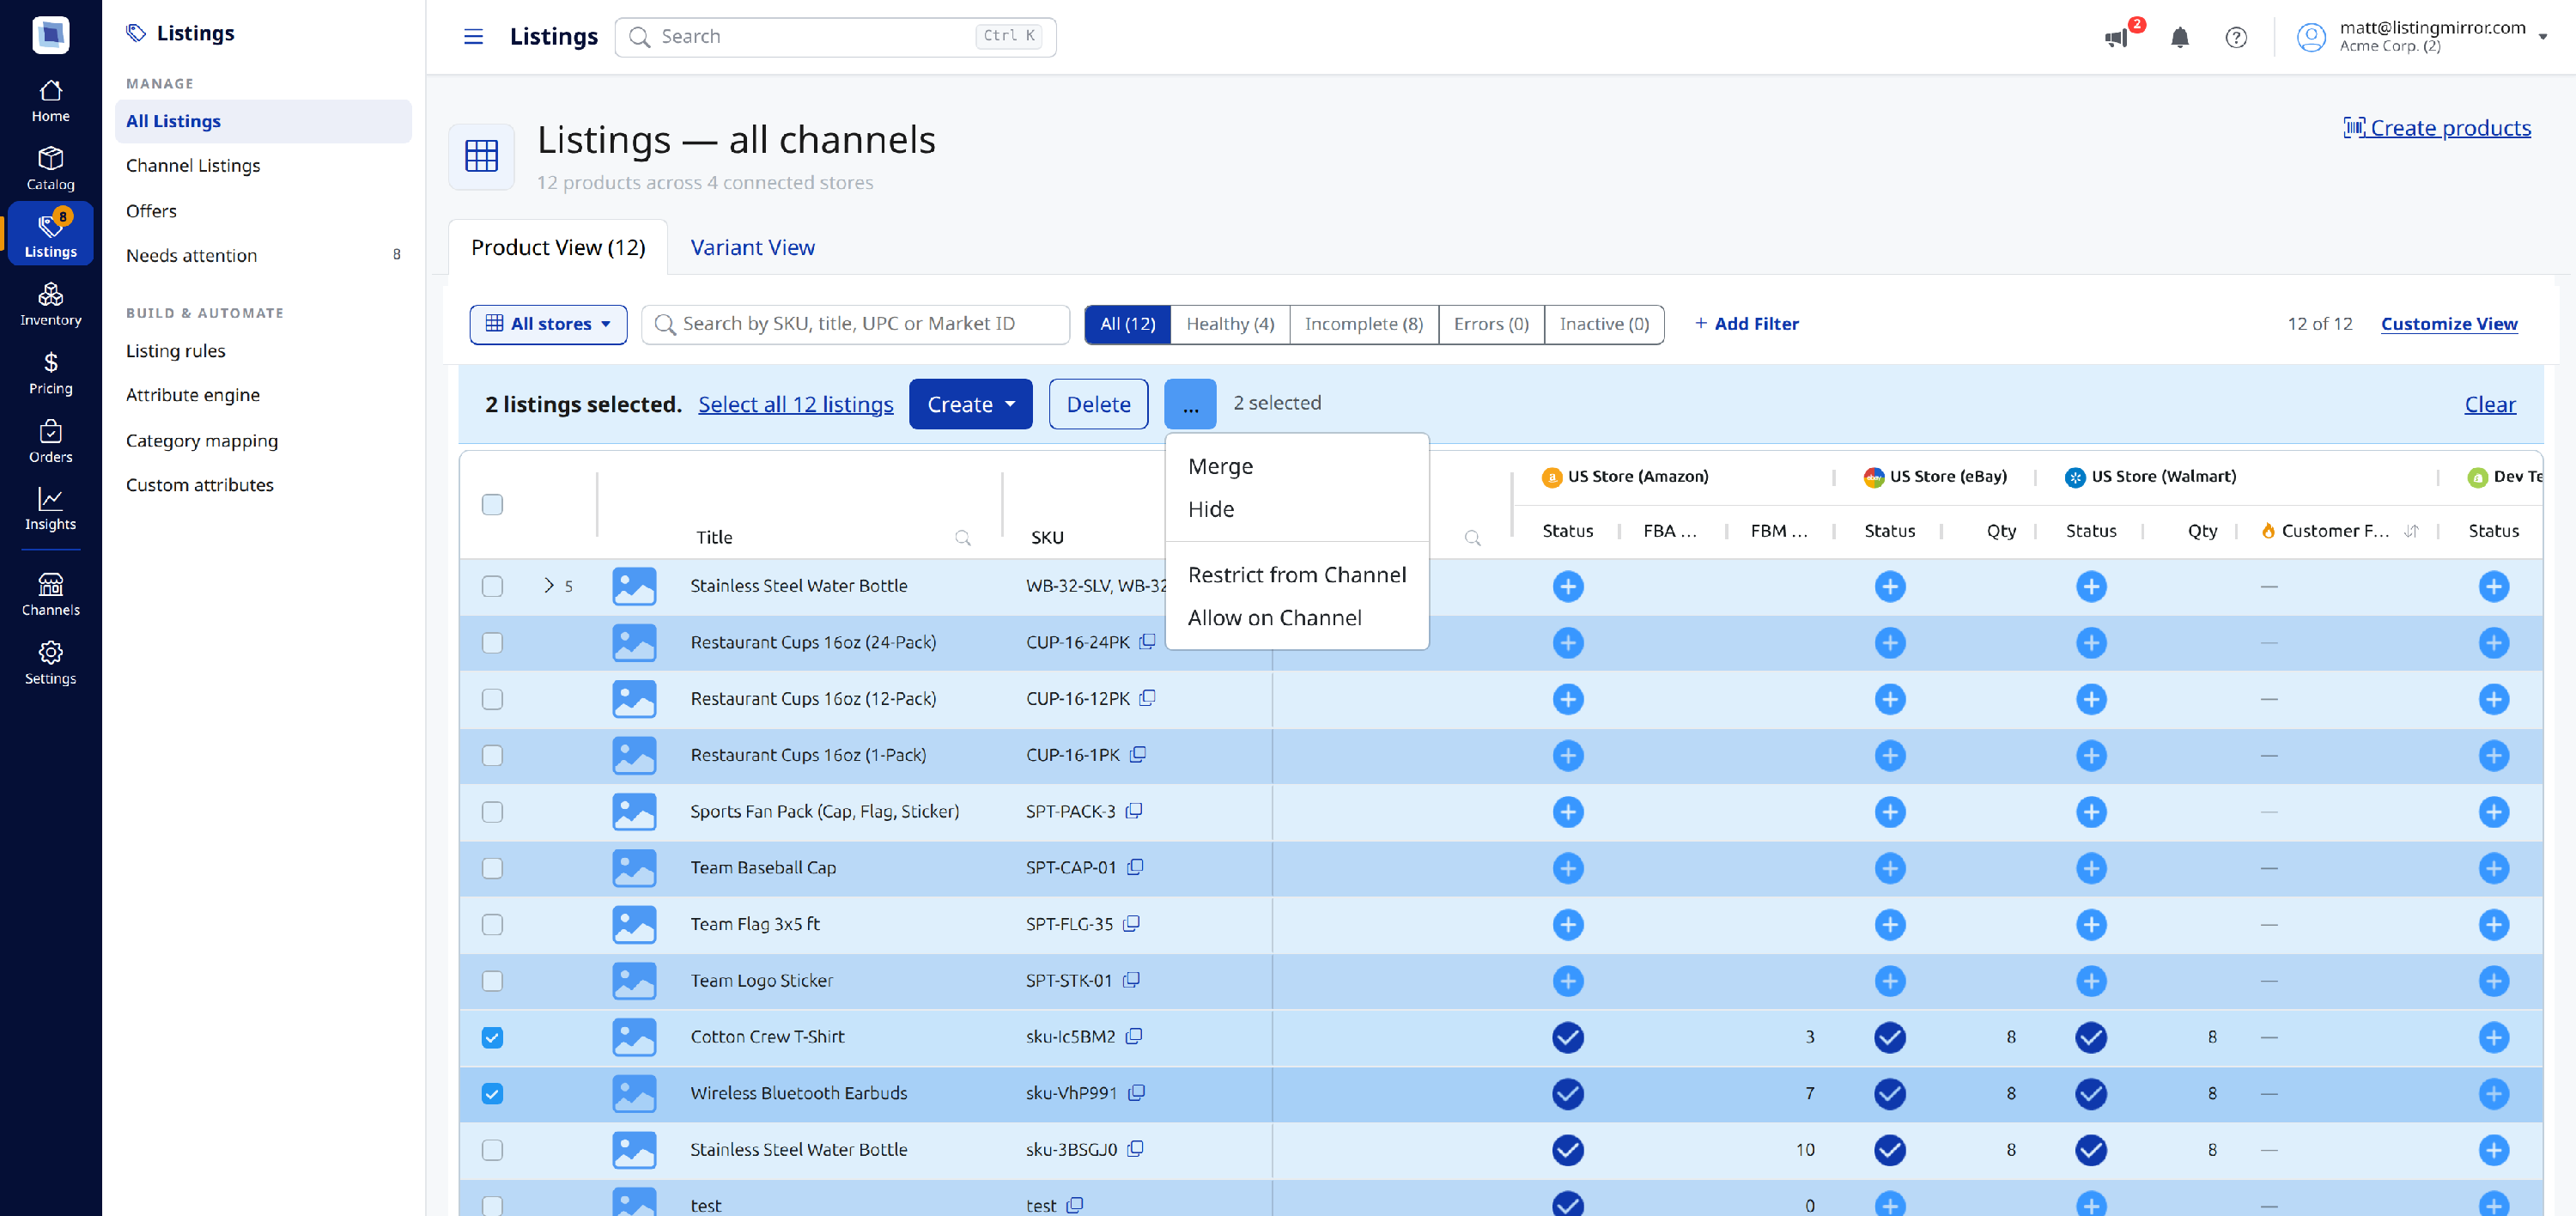Filter by Incomplete (8)

coord(1363,324)
